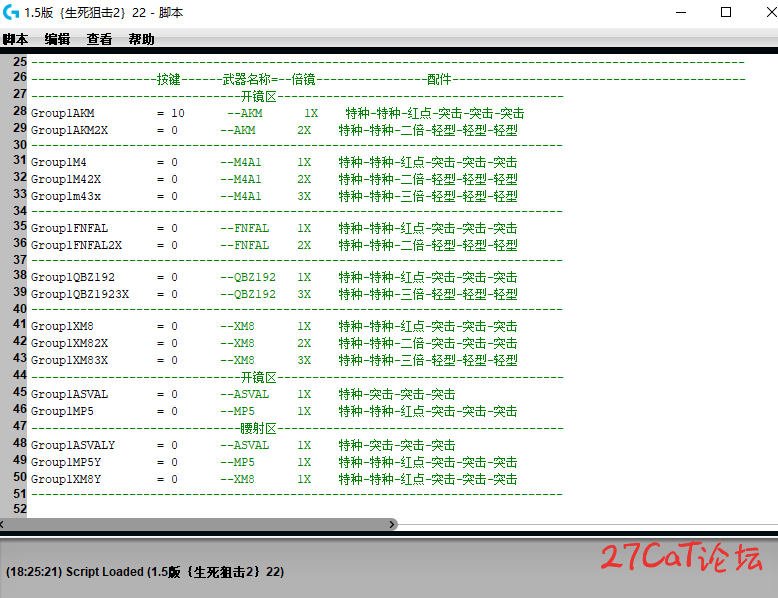Click the Group1XM83X variable name
Viewport: 778px width, 598px height.
(69, 360)
